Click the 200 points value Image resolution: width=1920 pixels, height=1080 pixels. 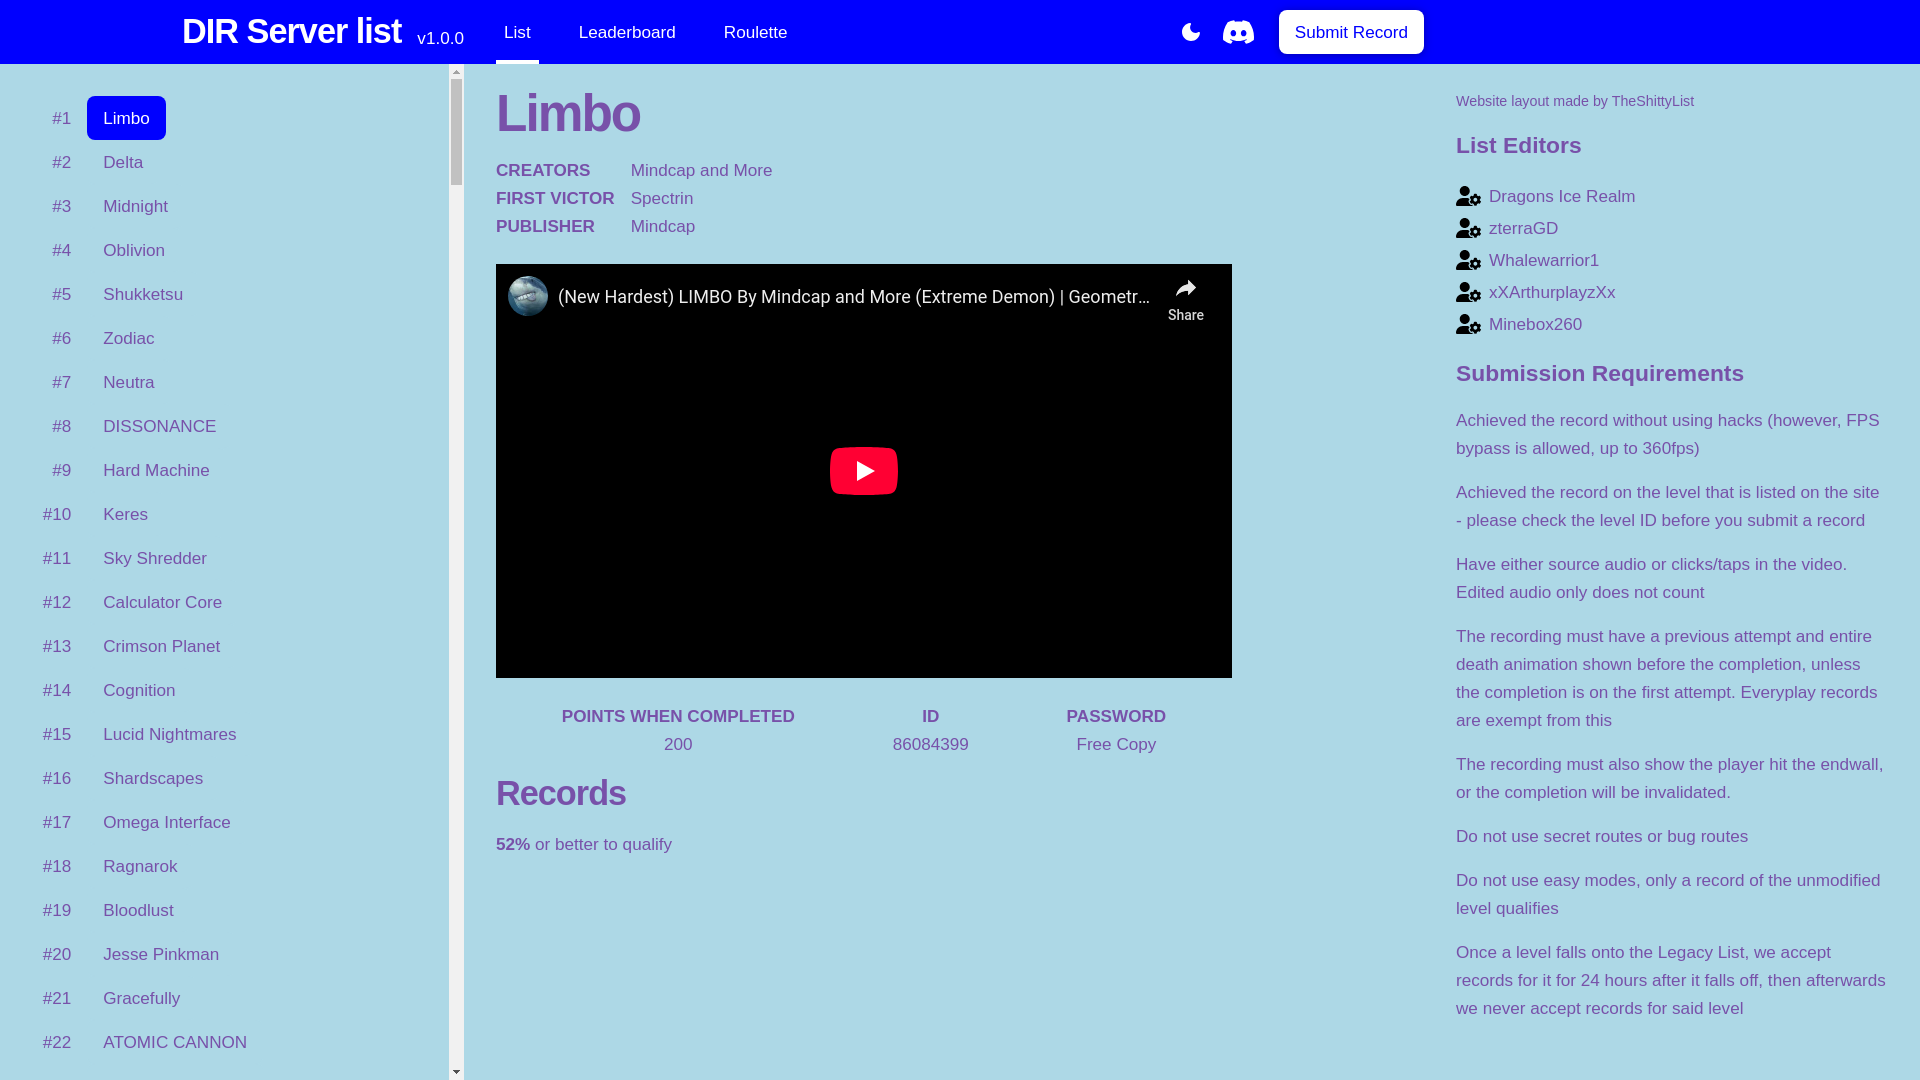pyautogui.click(x=678, y=745)
